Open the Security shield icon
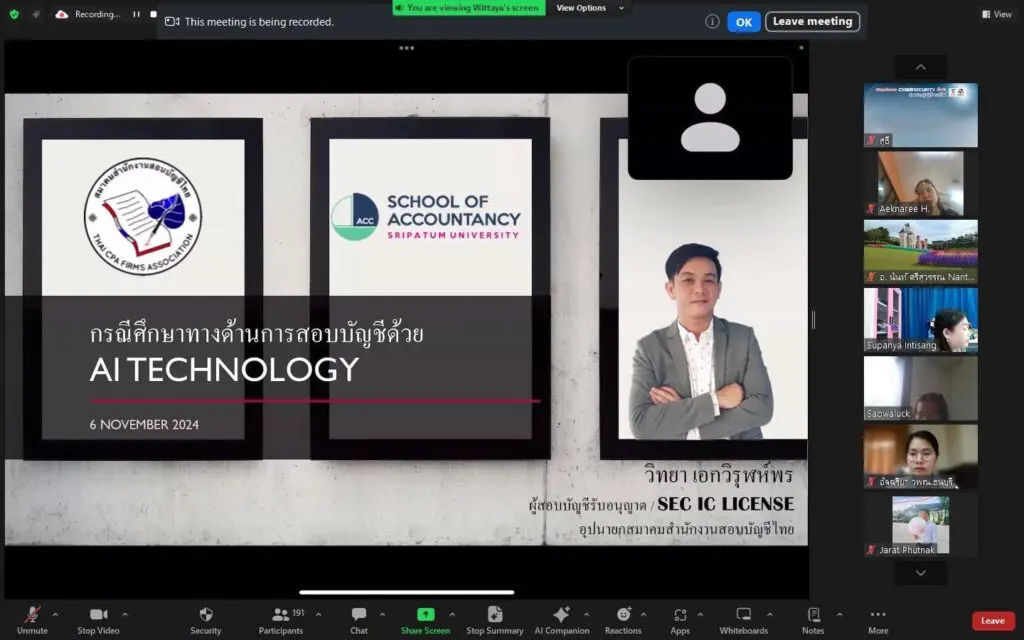The height and width of the screenshot is (640, 1024). 206,615
